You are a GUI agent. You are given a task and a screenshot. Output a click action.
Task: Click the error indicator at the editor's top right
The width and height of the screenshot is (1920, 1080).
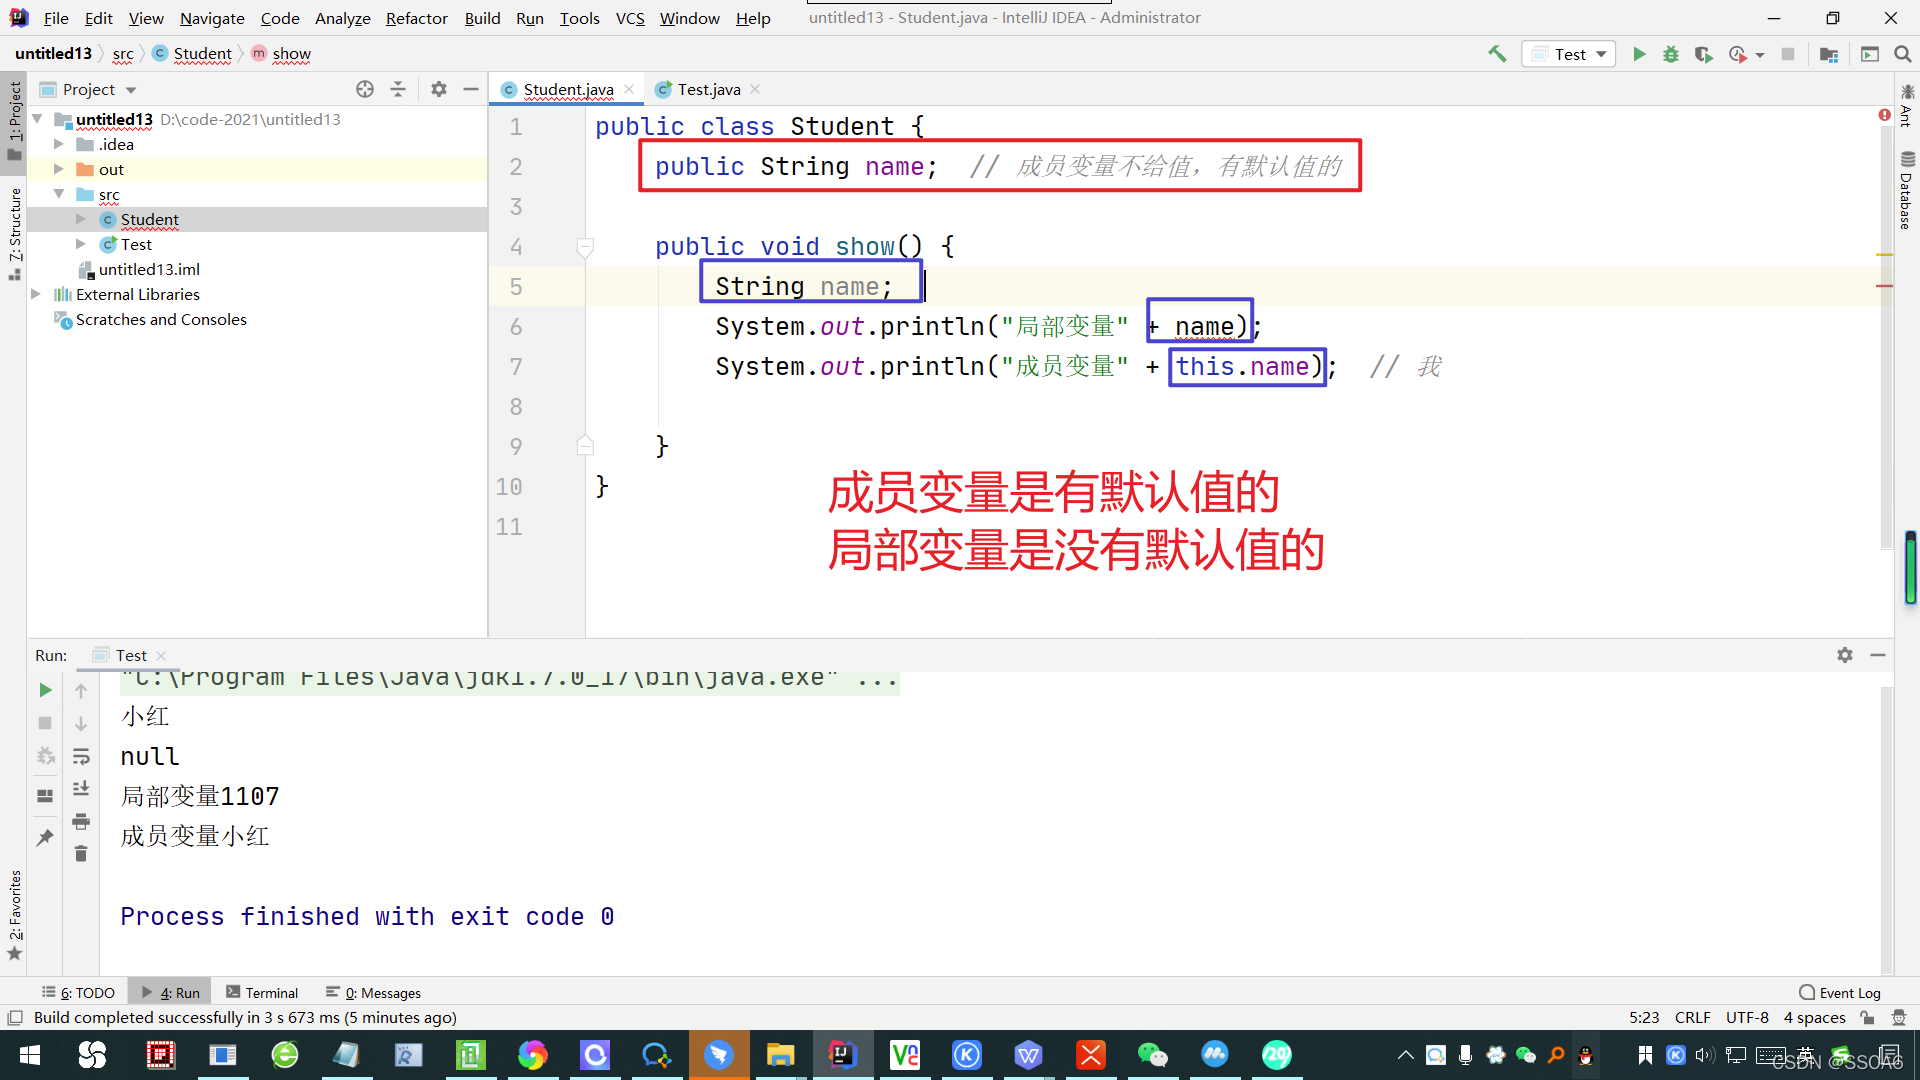point(1884,115)
